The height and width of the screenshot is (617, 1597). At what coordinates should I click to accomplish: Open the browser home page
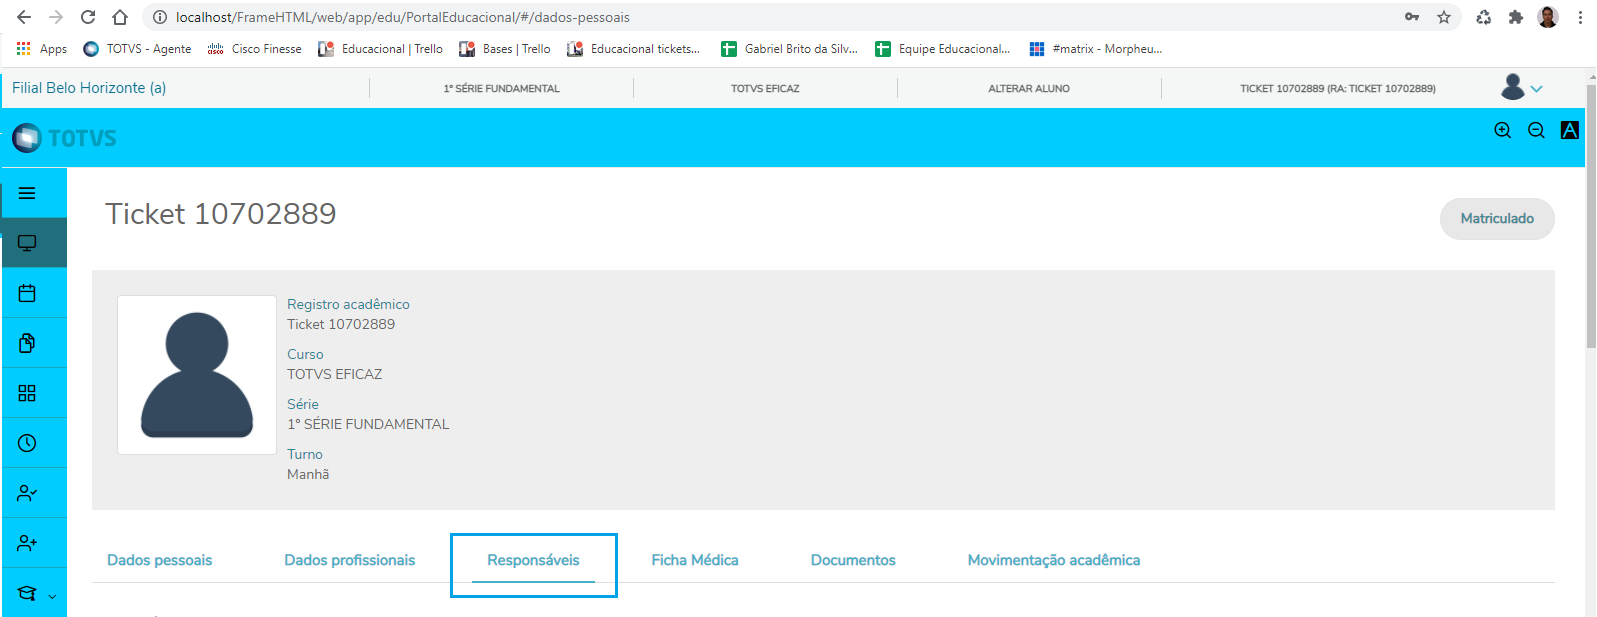(x=120, y=17)
